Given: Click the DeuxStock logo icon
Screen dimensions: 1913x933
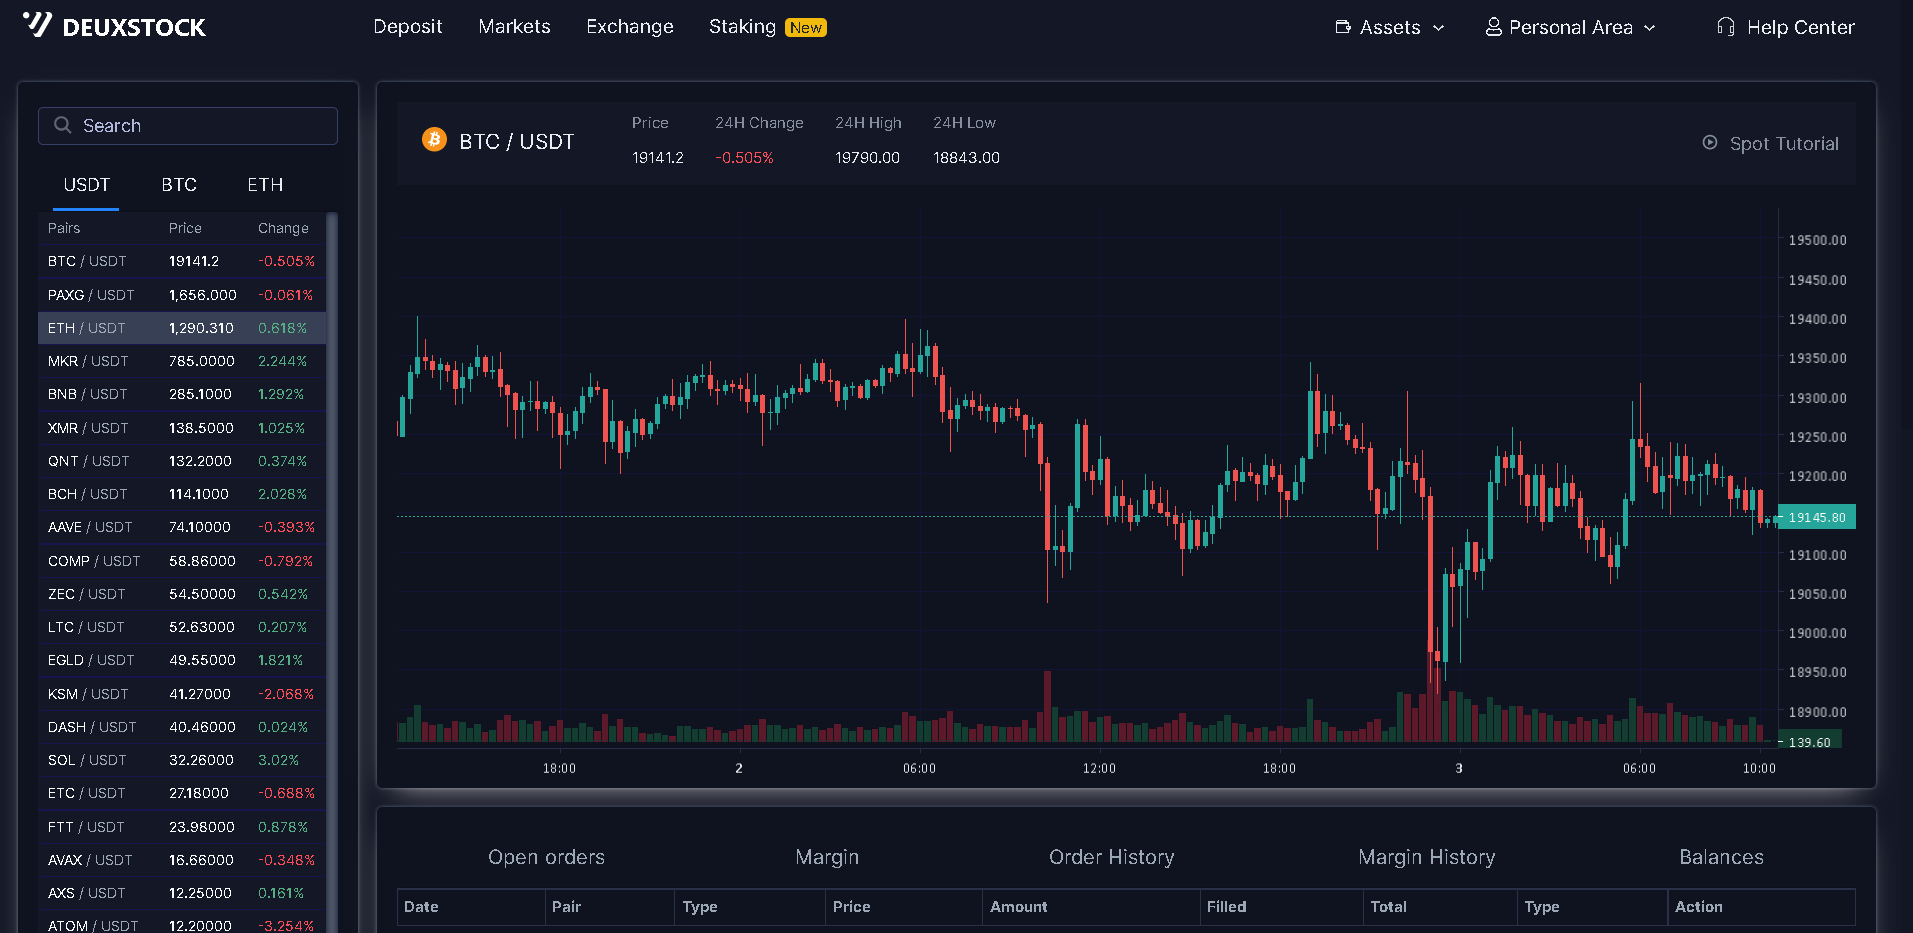Looking at the screenshot, I should [x=37, y=24].
